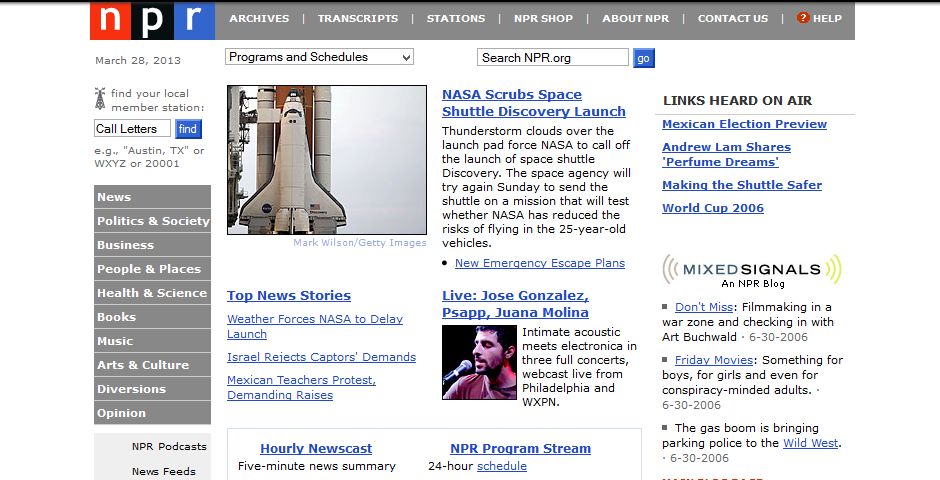940x480 pixels.
Task: Open Israel Rejects Captors' Demands story
Action: [x=321, y=357]
